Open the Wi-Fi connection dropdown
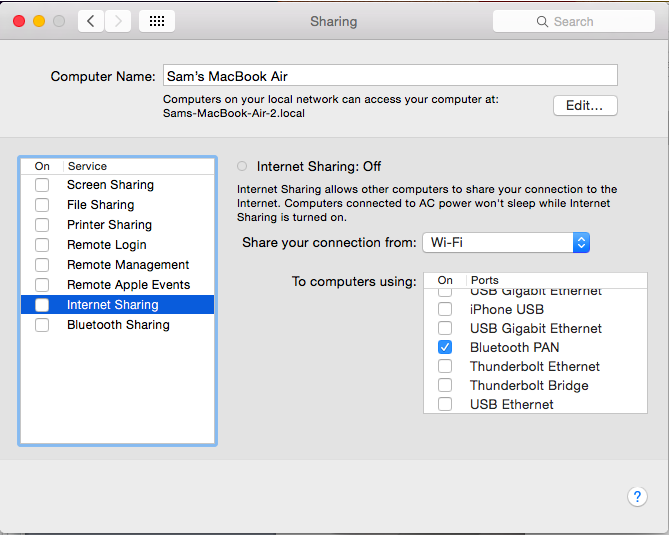 point(506,243)
